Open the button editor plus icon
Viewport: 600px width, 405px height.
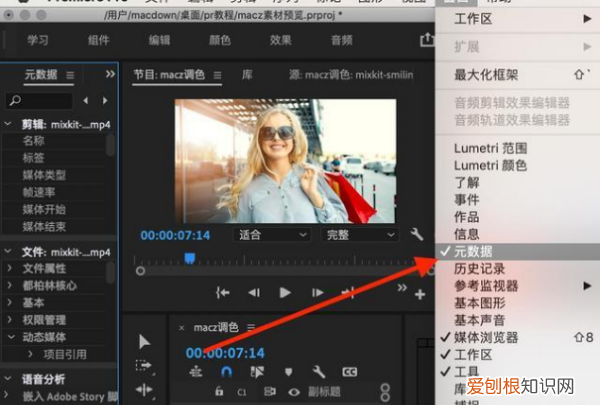pos(420,294)
